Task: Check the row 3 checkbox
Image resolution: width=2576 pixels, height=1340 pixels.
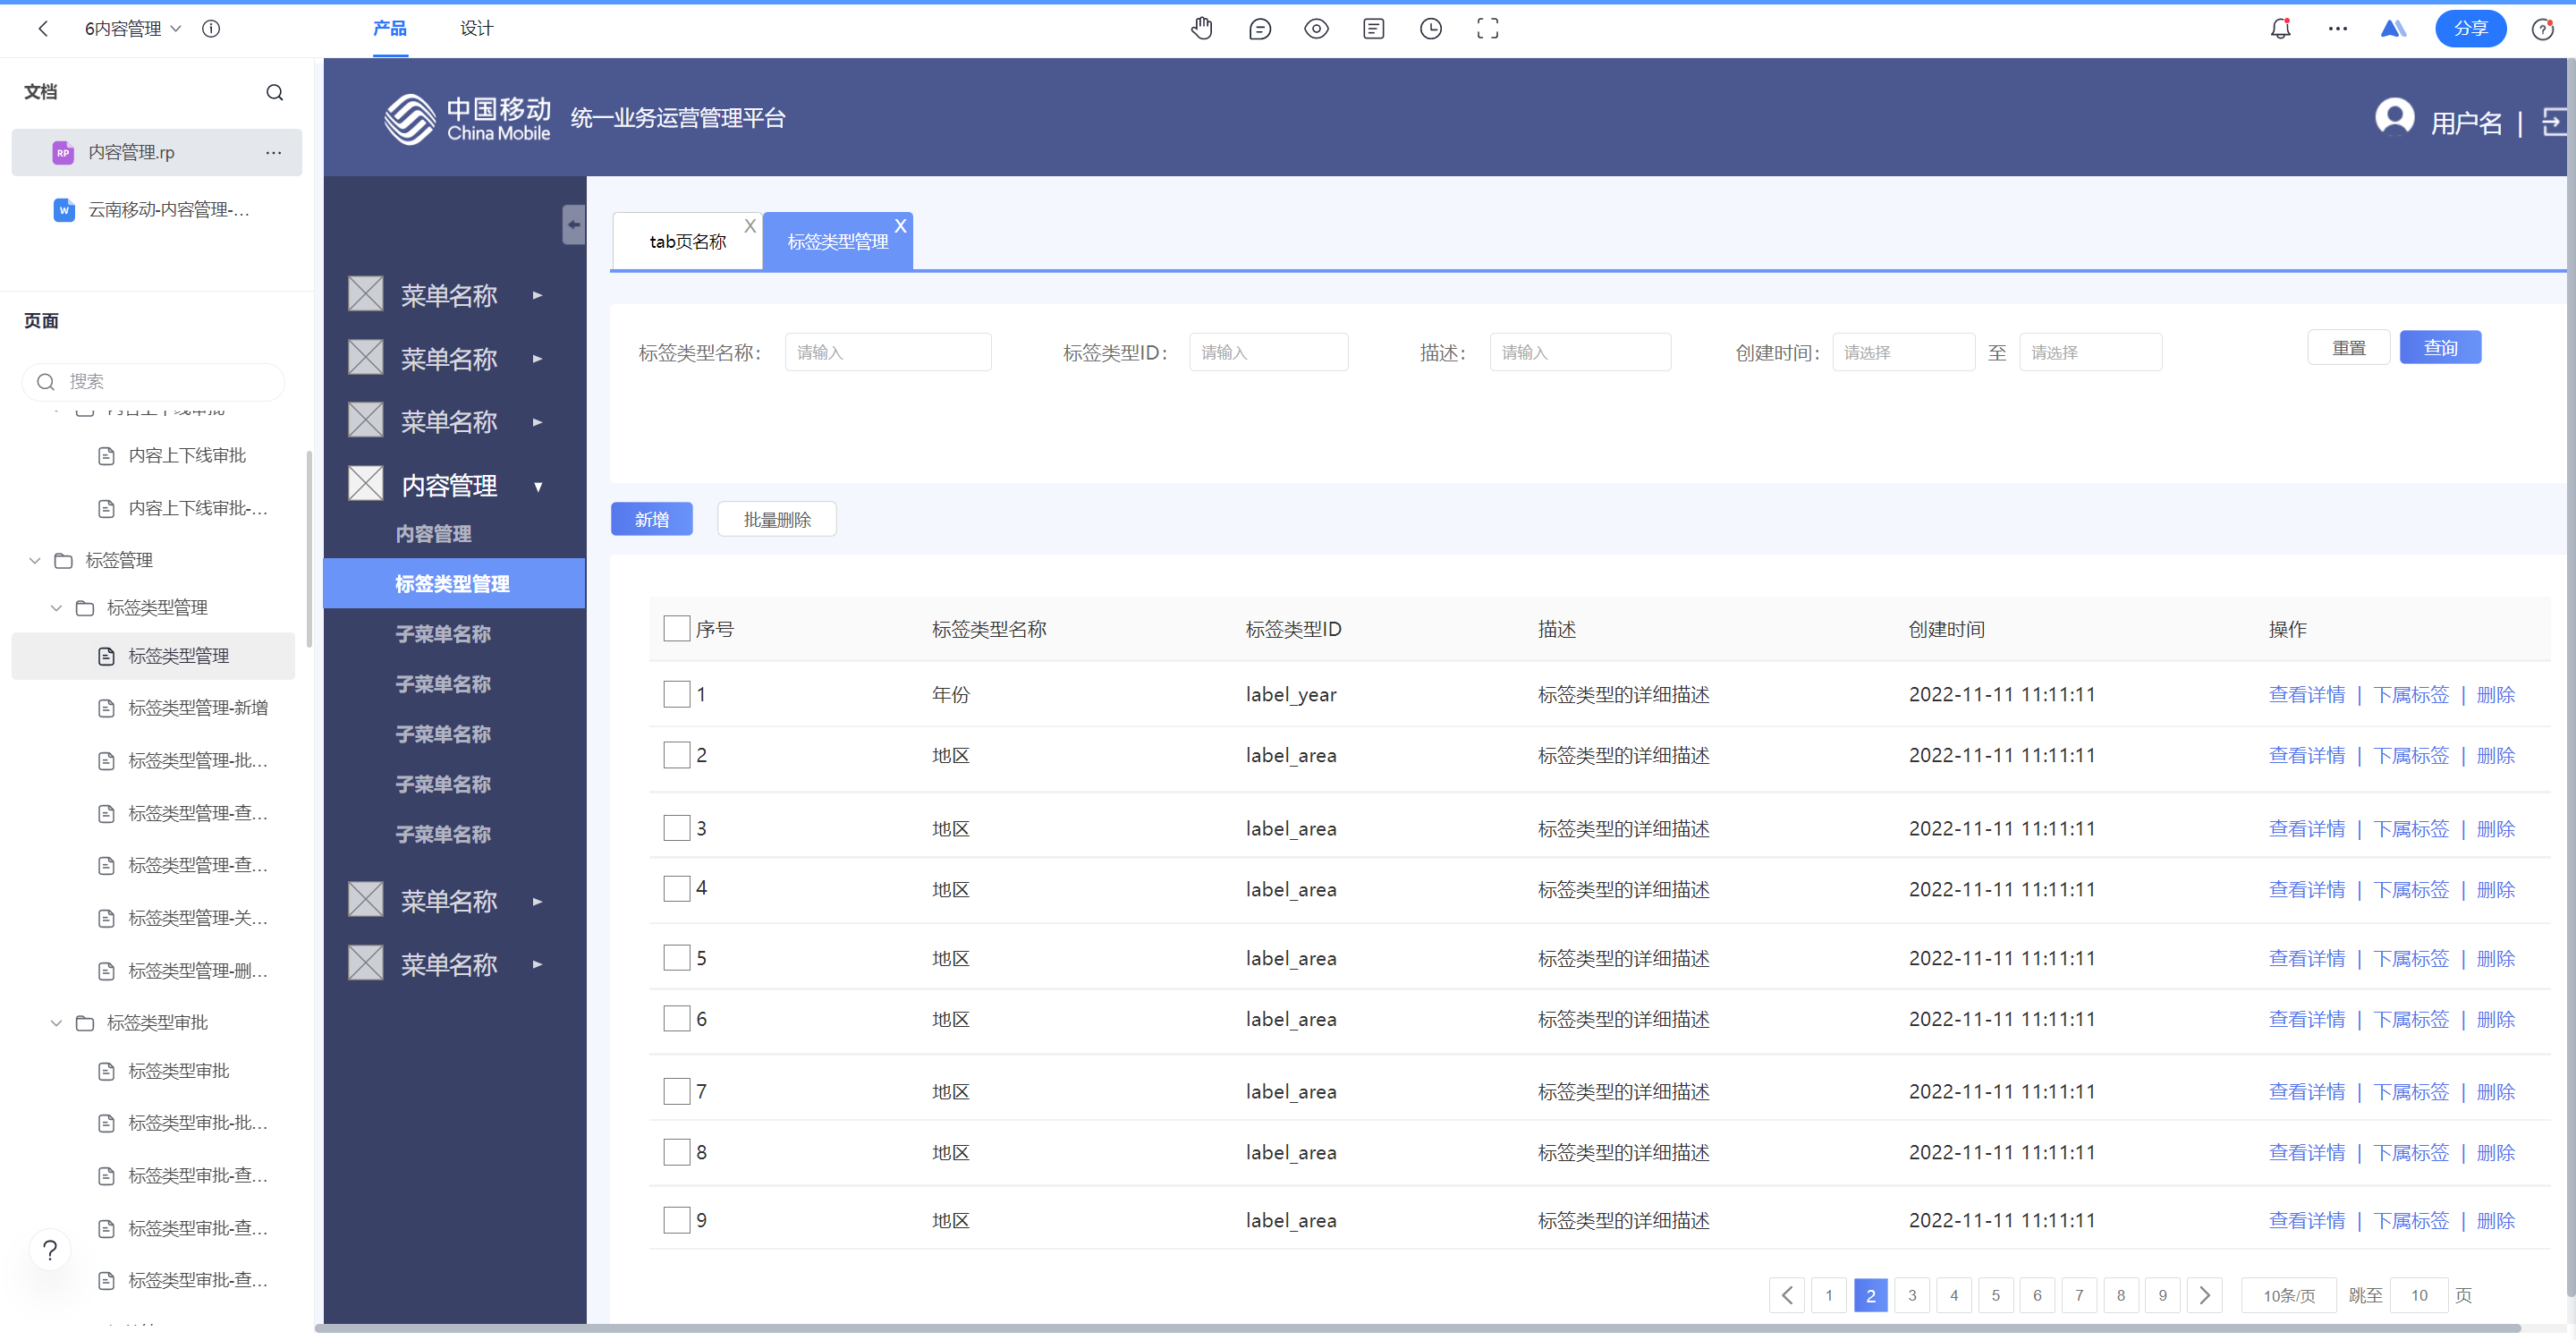Action: [677, 828]
